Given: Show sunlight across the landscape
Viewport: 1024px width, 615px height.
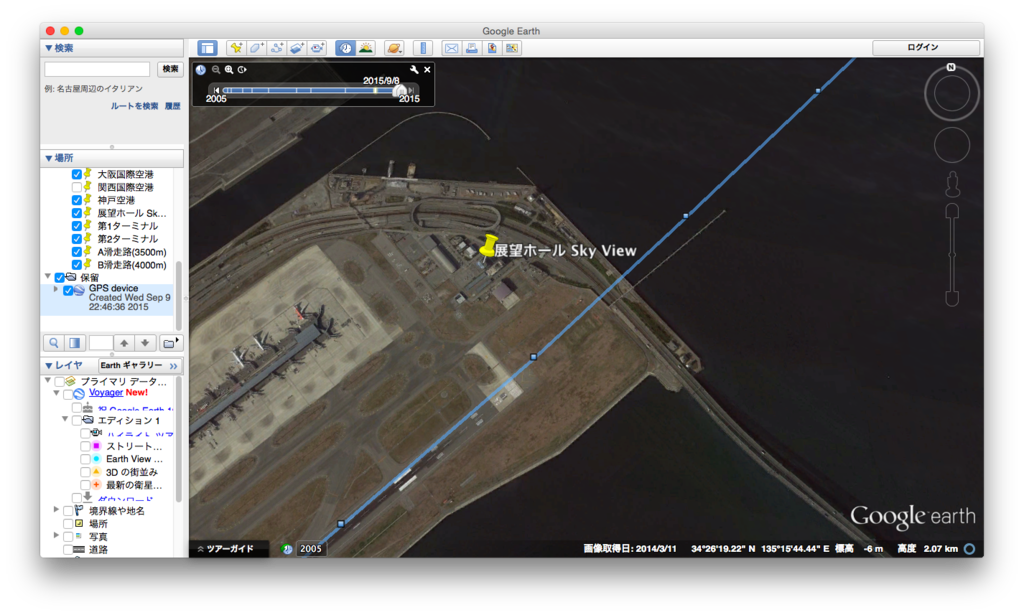Looking at the screenshot, I should pos(366,48).
